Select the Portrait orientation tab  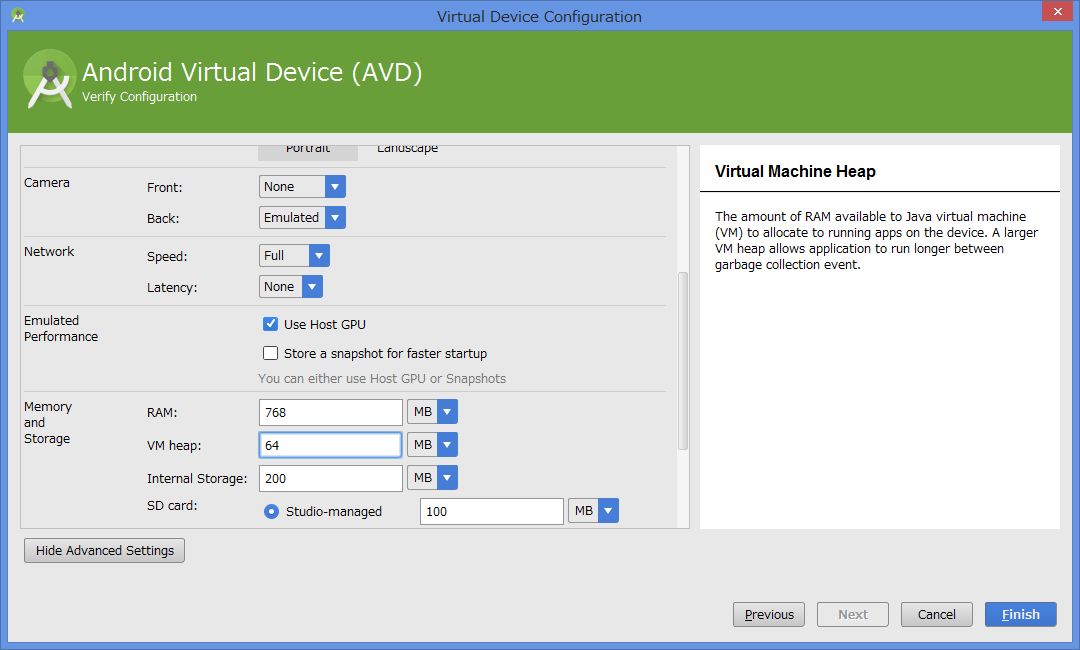(x=308, y=152)
